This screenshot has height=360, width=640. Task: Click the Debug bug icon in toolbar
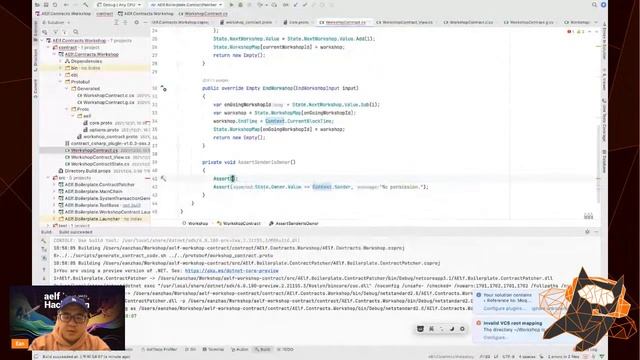tap(240, 4)
